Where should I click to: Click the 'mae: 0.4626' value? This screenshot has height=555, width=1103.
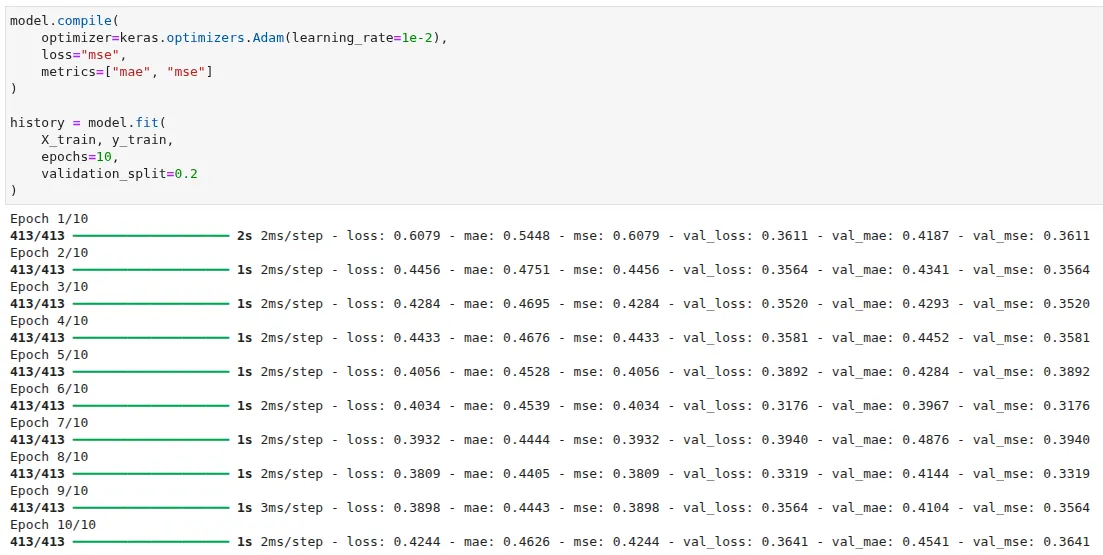pos(506,542)
